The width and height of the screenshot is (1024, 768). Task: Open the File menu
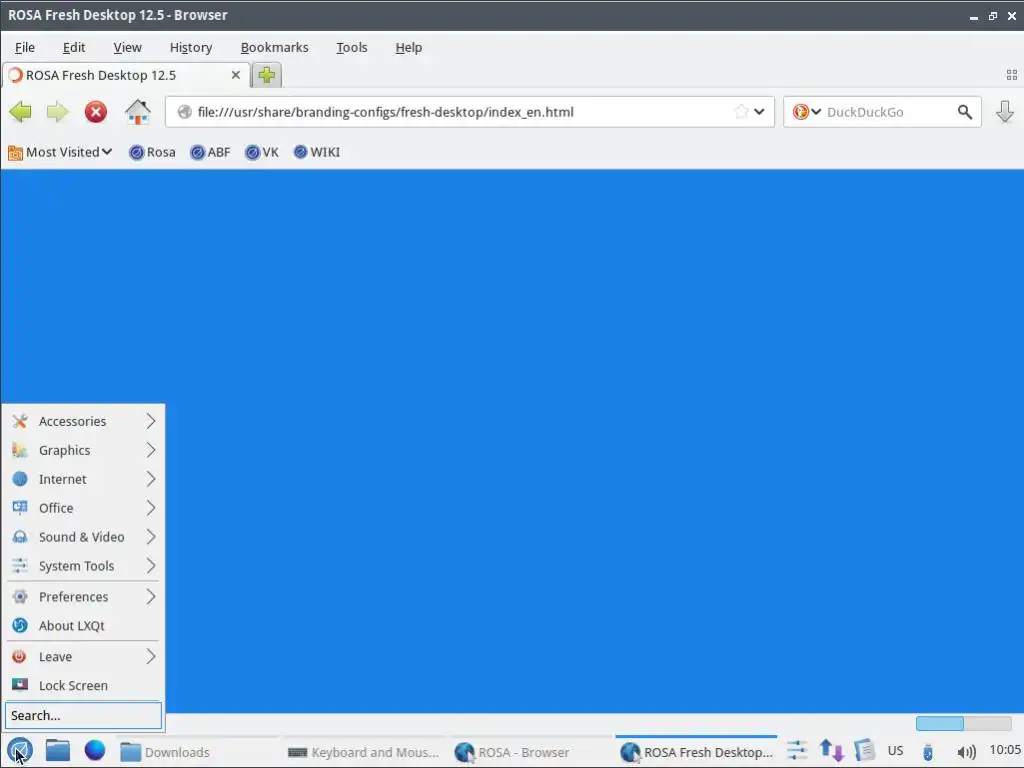tap(25, 48)
